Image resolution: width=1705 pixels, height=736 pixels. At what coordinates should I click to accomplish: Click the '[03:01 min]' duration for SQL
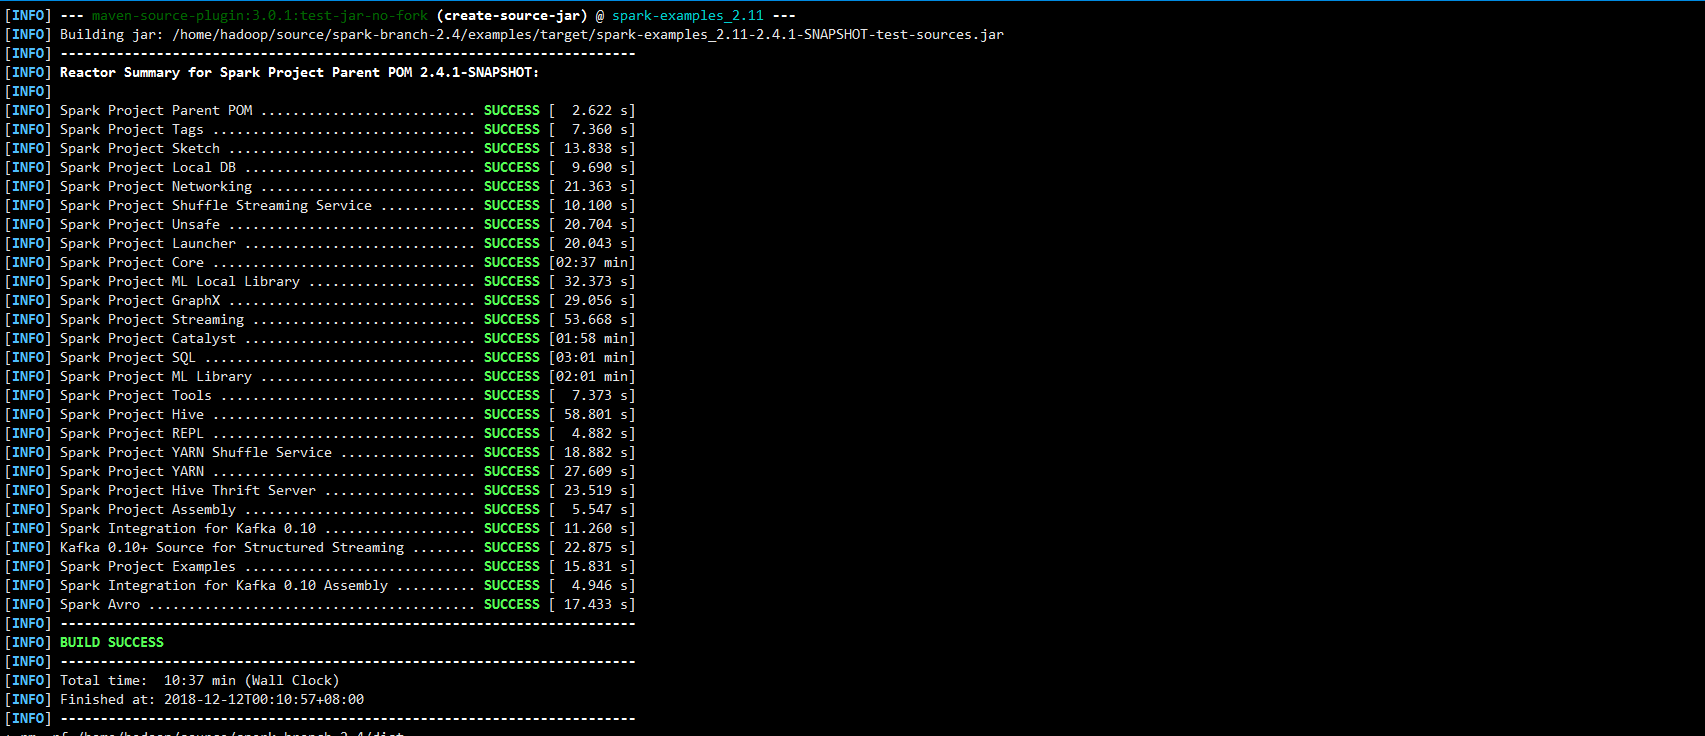point(592,358)
